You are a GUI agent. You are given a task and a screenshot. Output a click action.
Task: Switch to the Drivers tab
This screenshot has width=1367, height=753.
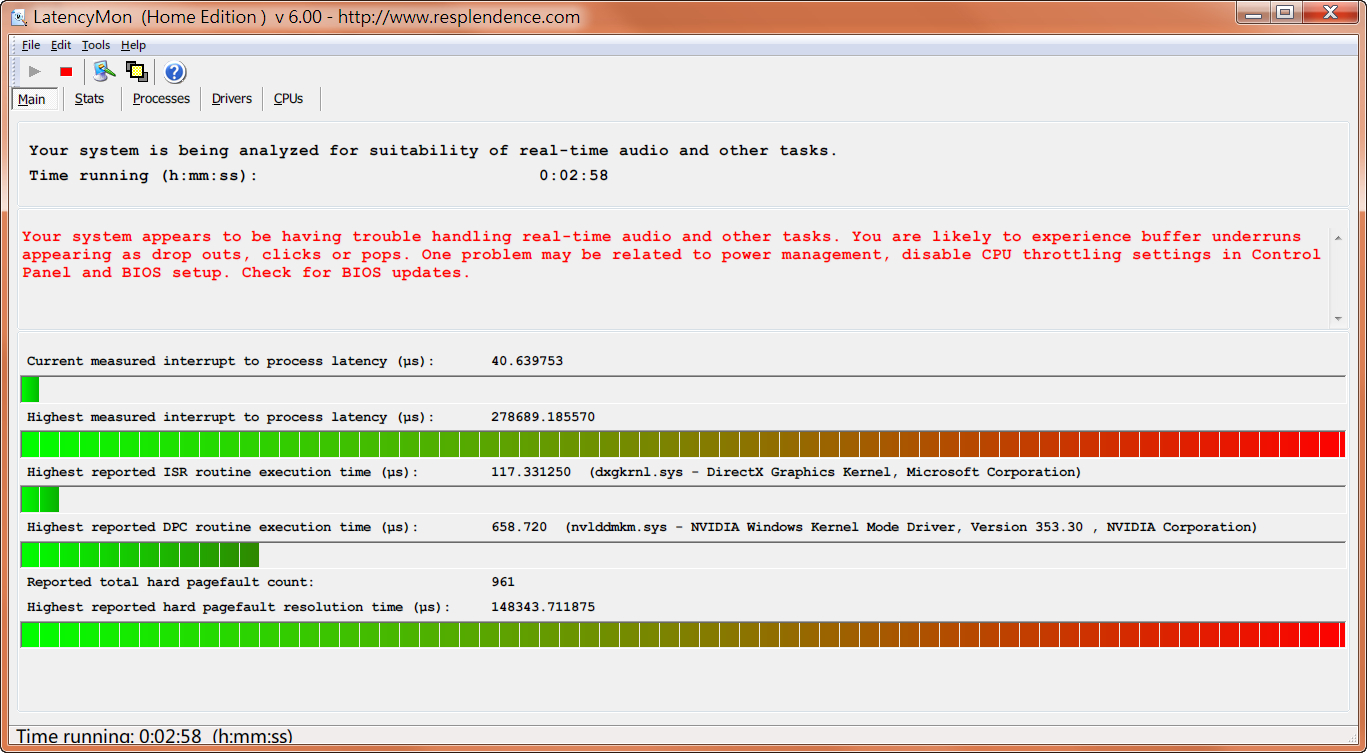[231, 99]
